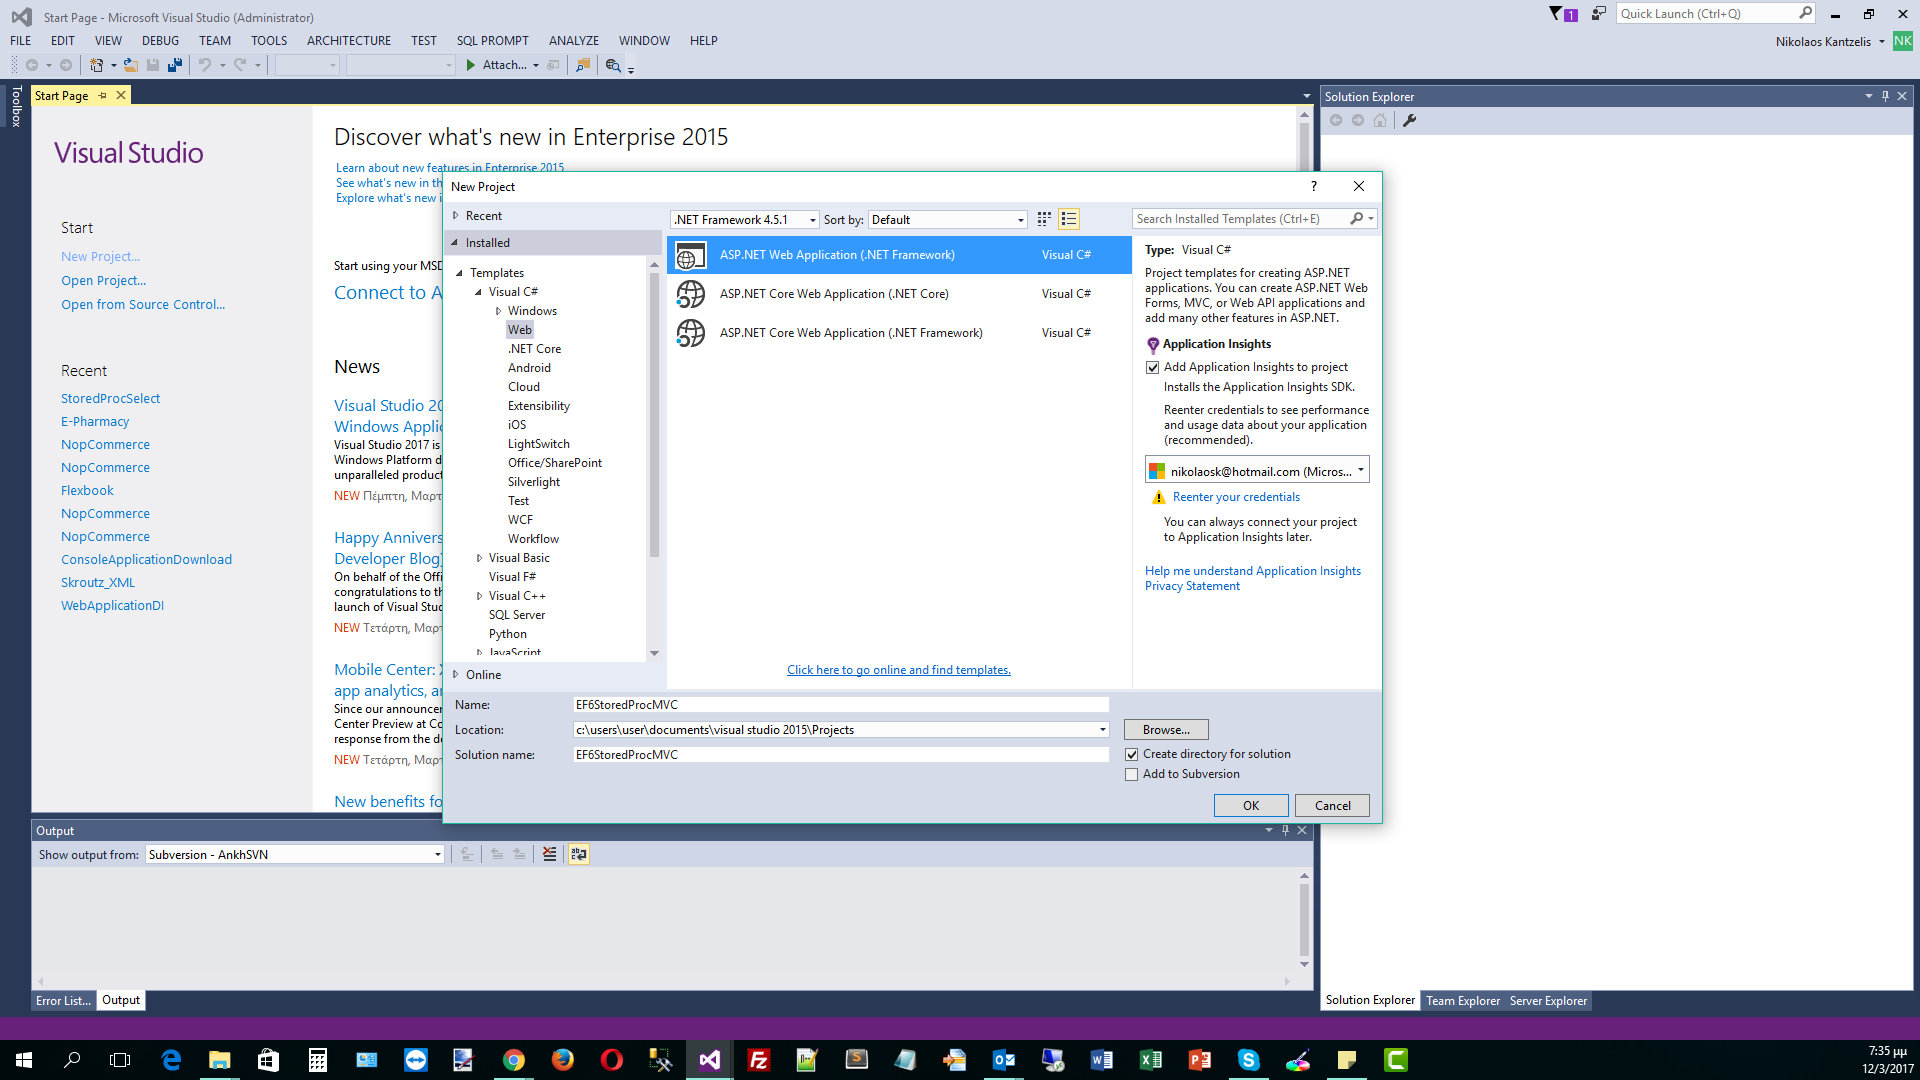Screen dimensions: 1920x1080
Task: Pin the Start Page tab
Action: (102, 96)
